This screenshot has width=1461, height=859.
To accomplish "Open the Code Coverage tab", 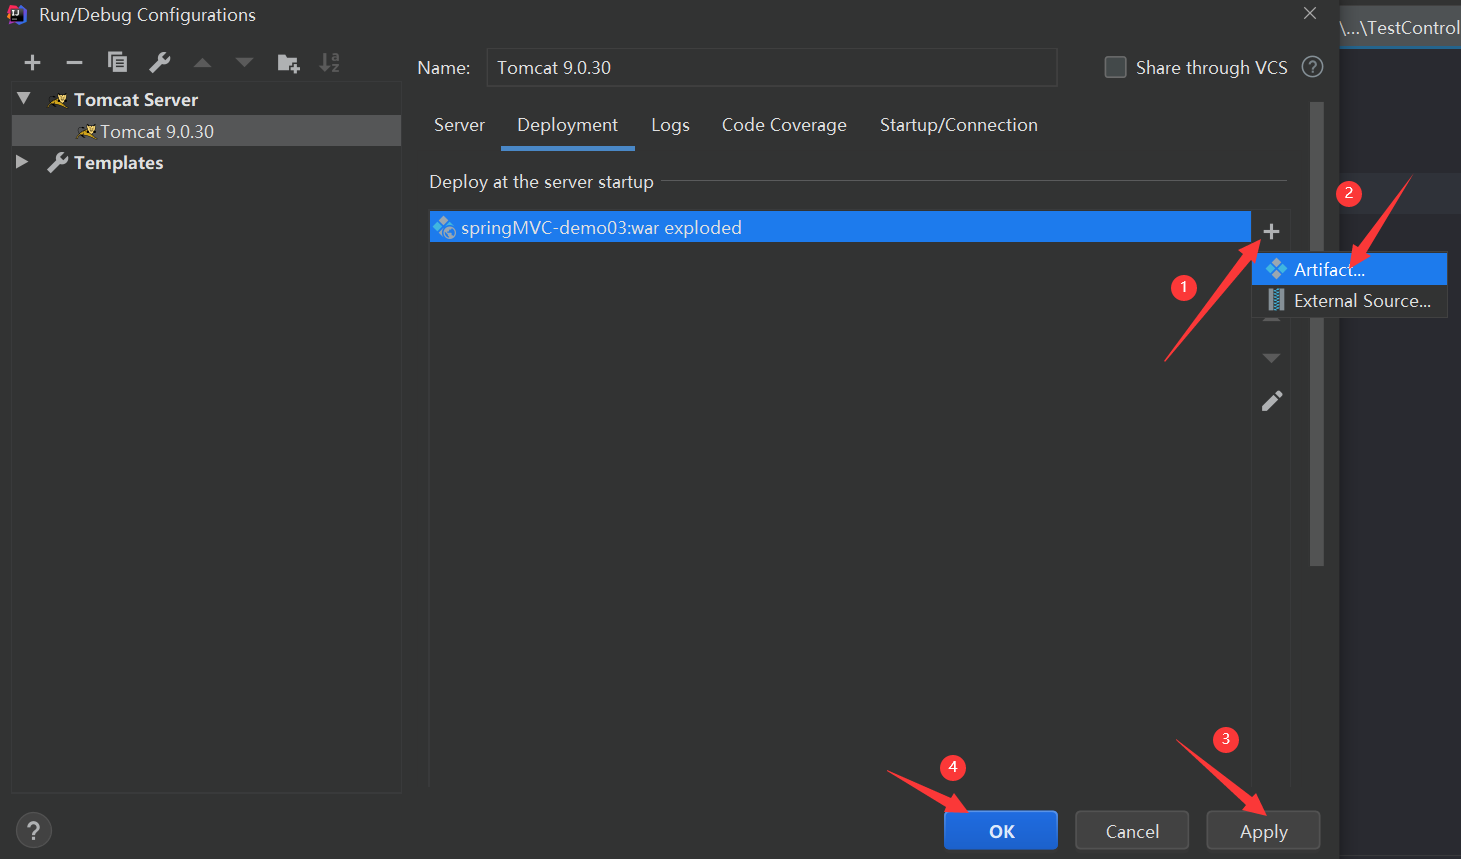I will pos(784,125).
